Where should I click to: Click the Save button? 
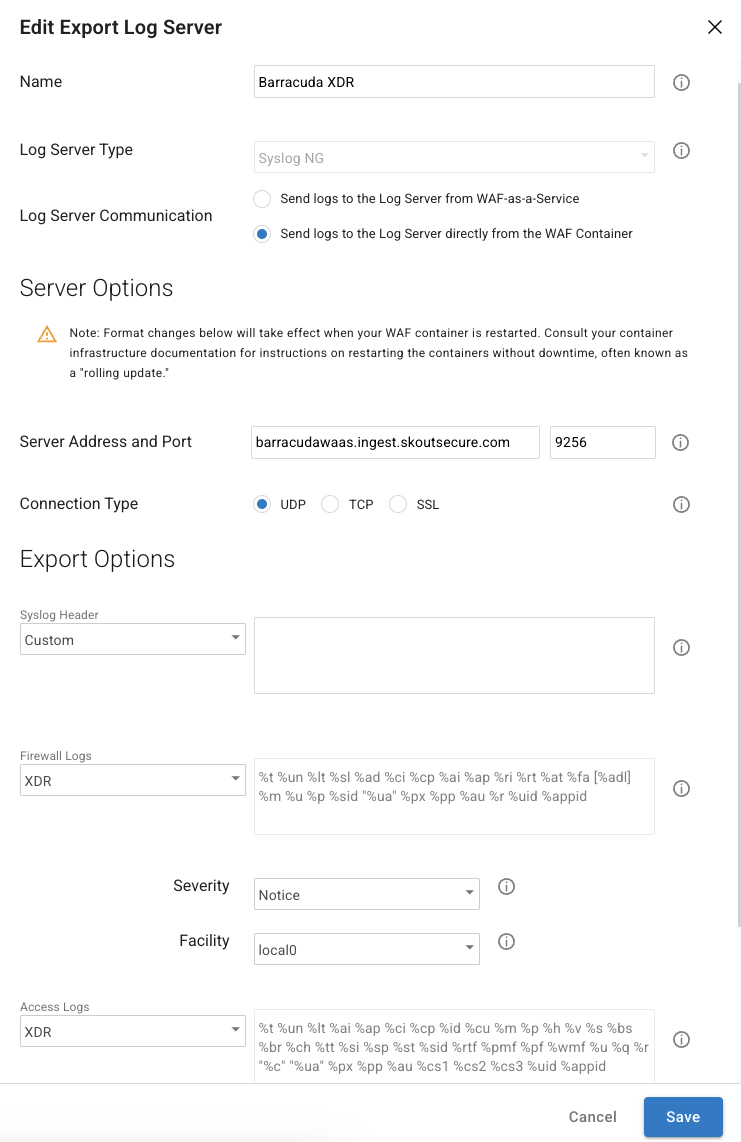683,1117
